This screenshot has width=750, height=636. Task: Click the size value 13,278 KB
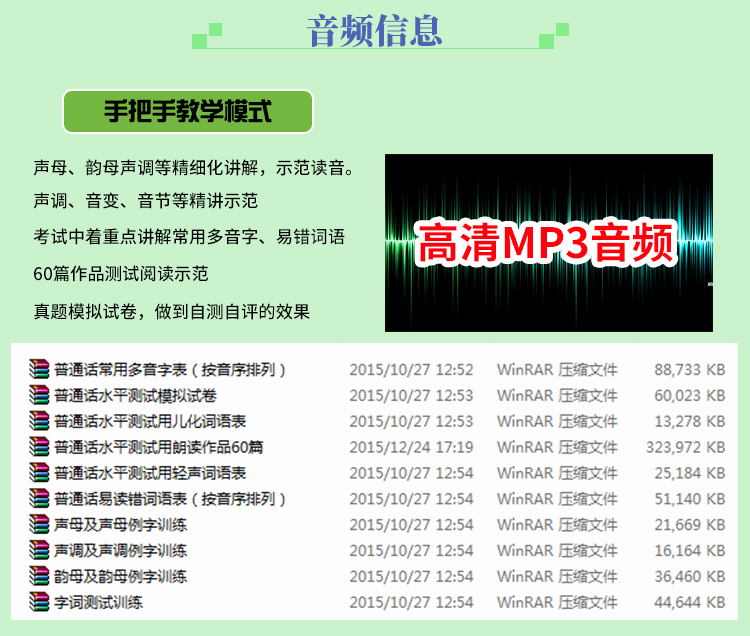(690, 421)
